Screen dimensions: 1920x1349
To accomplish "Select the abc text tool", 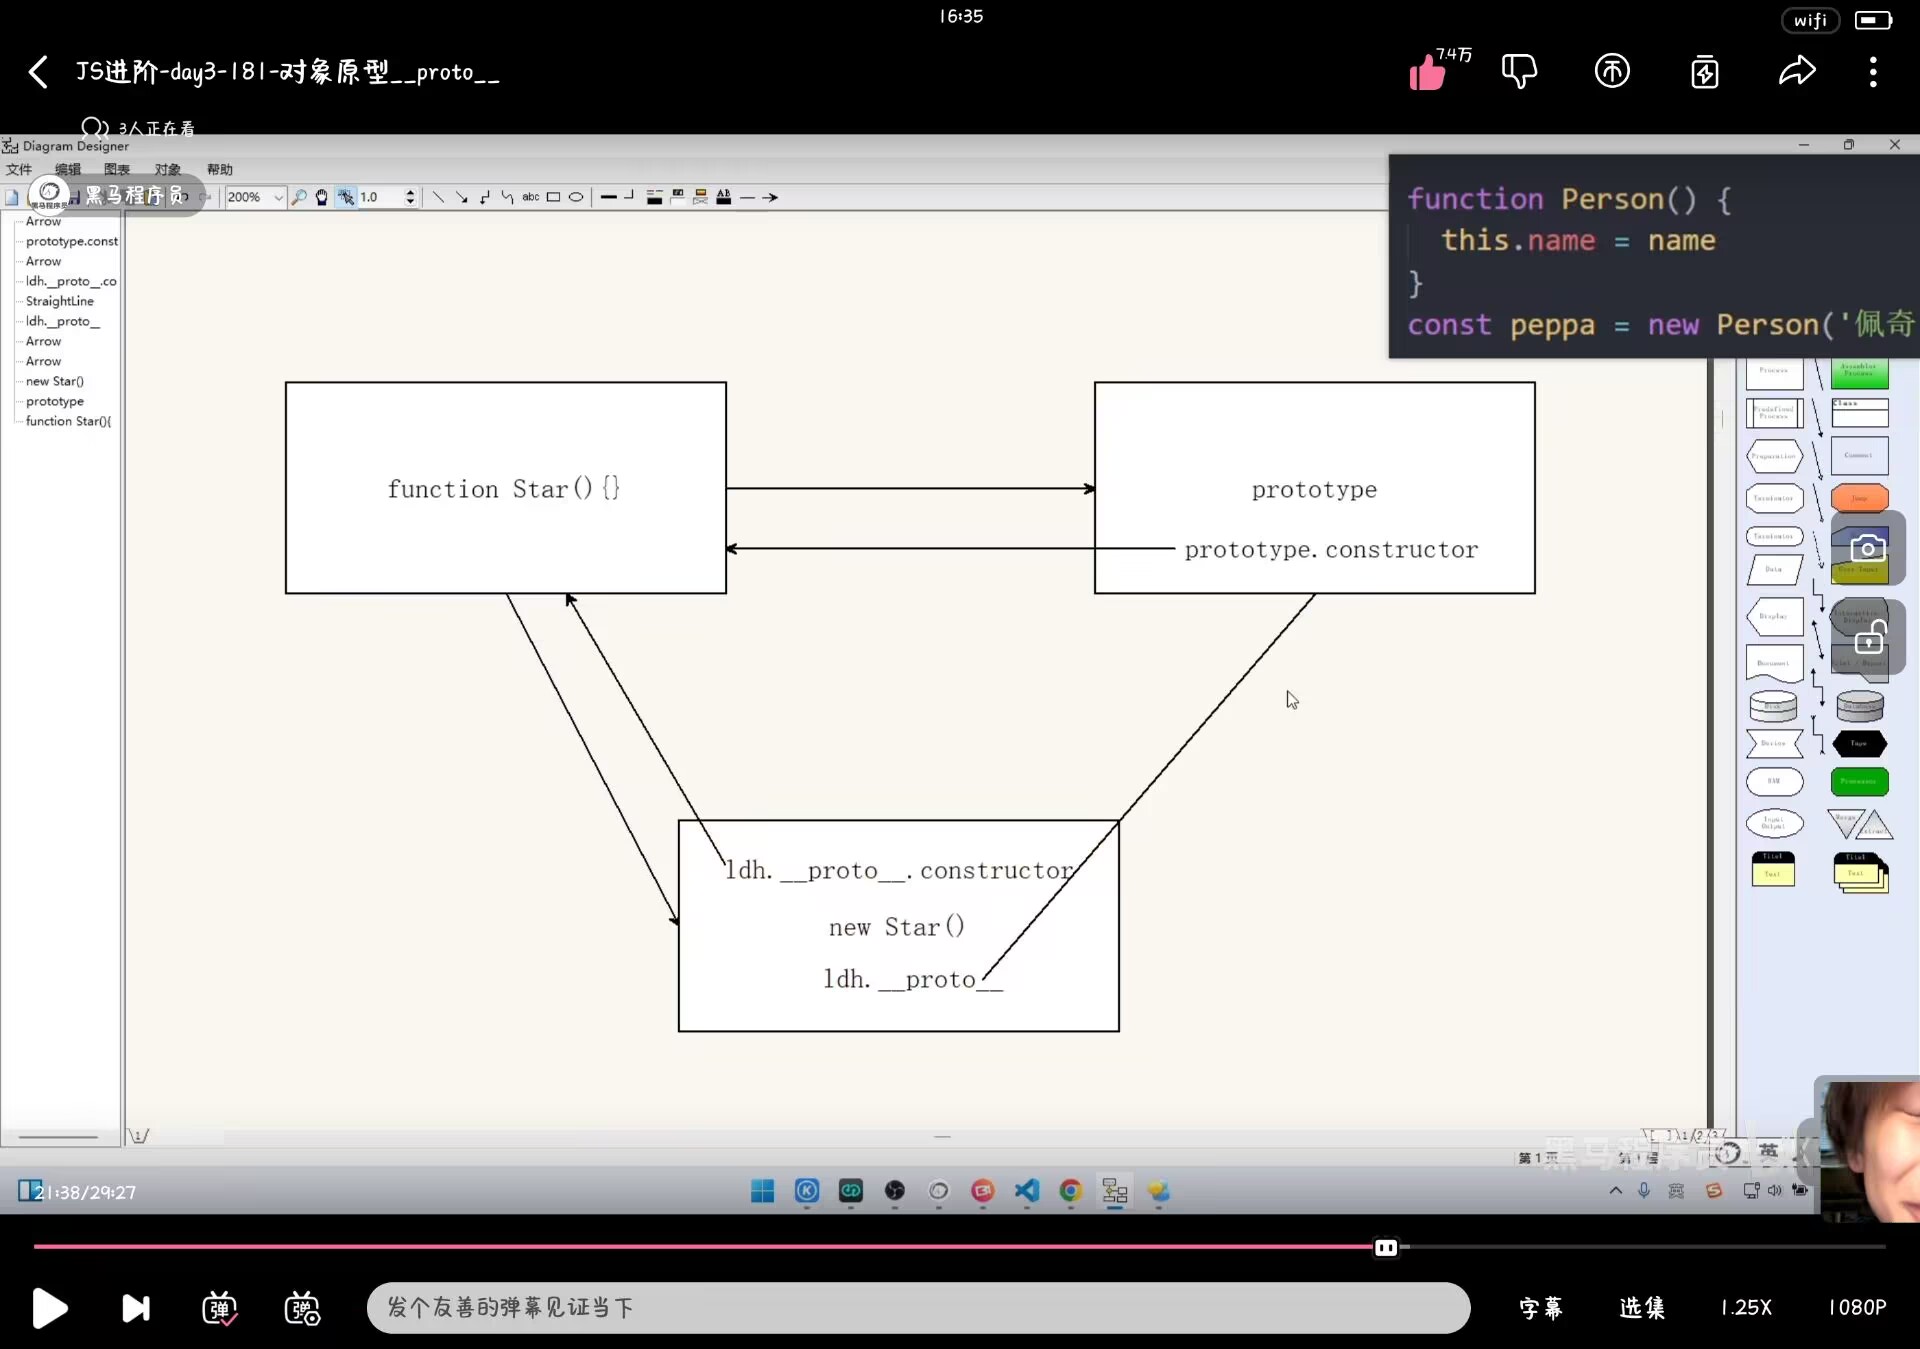I will [x=530, y=197].
